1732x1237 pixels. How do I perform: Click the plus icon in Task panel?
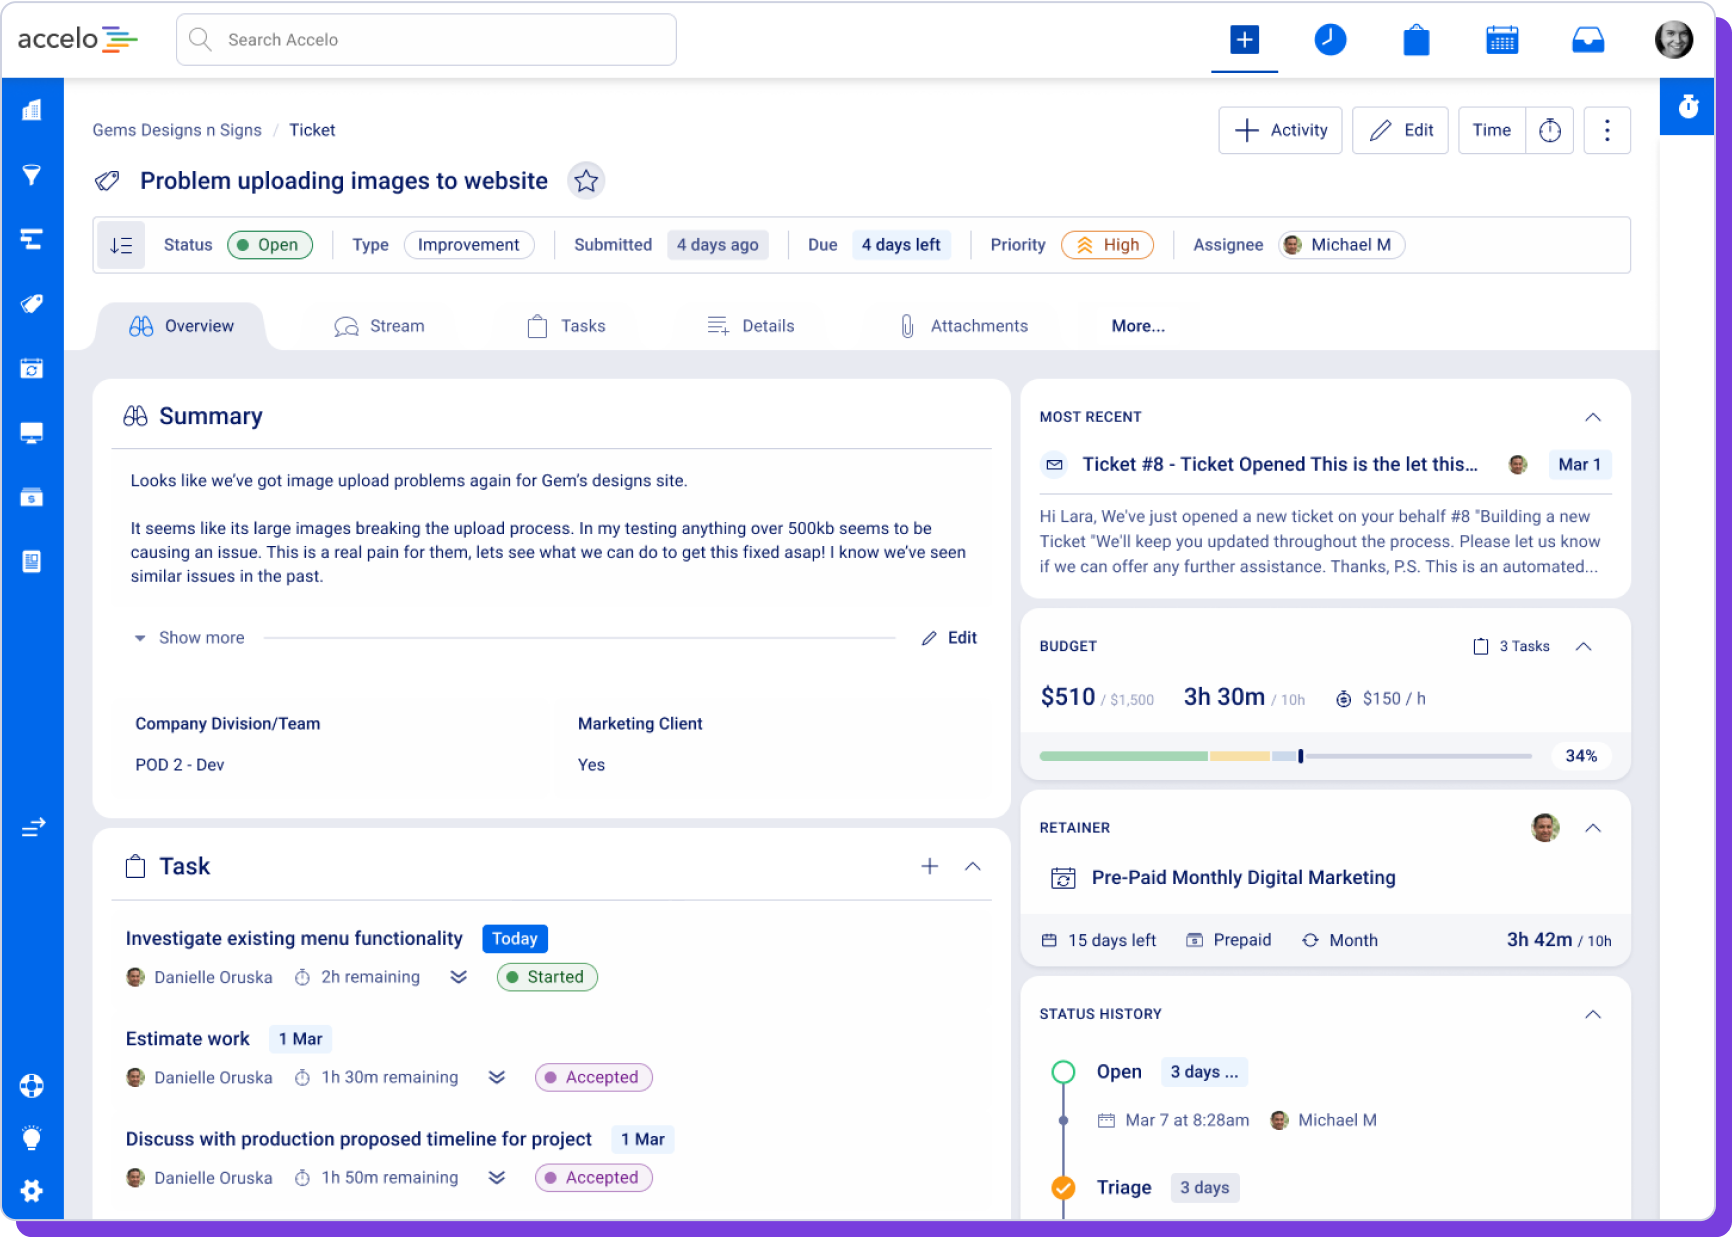tap(930, 866)
